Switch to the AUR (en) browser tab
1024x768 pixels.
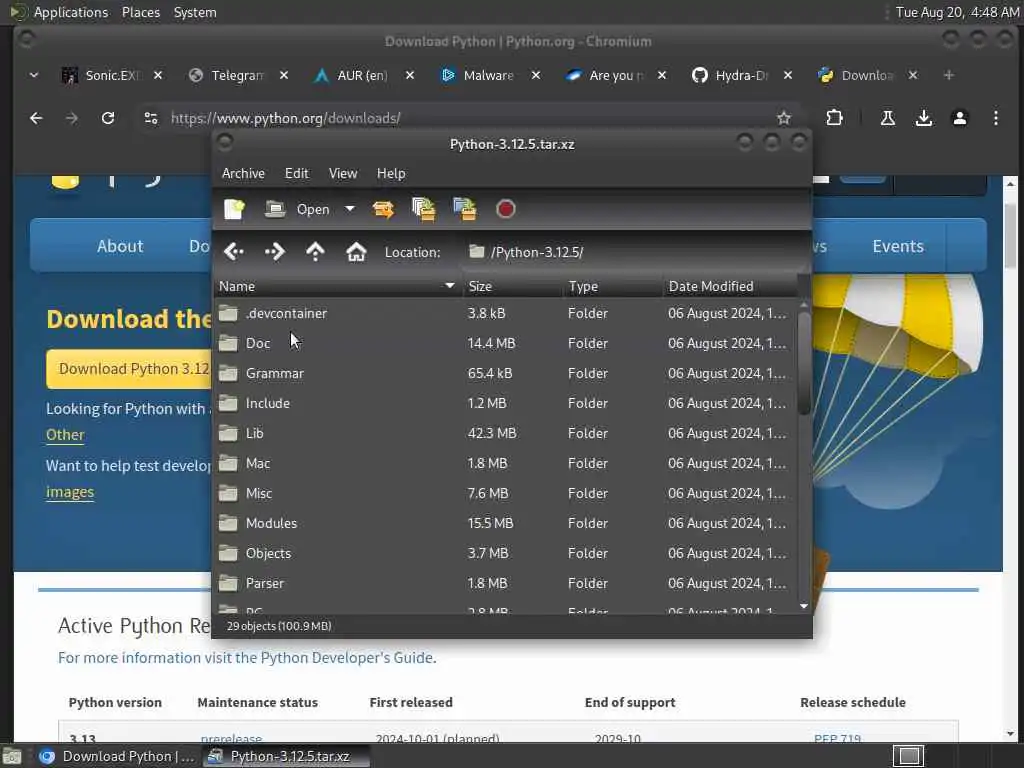pyautogui.click(x=361, y=76)
